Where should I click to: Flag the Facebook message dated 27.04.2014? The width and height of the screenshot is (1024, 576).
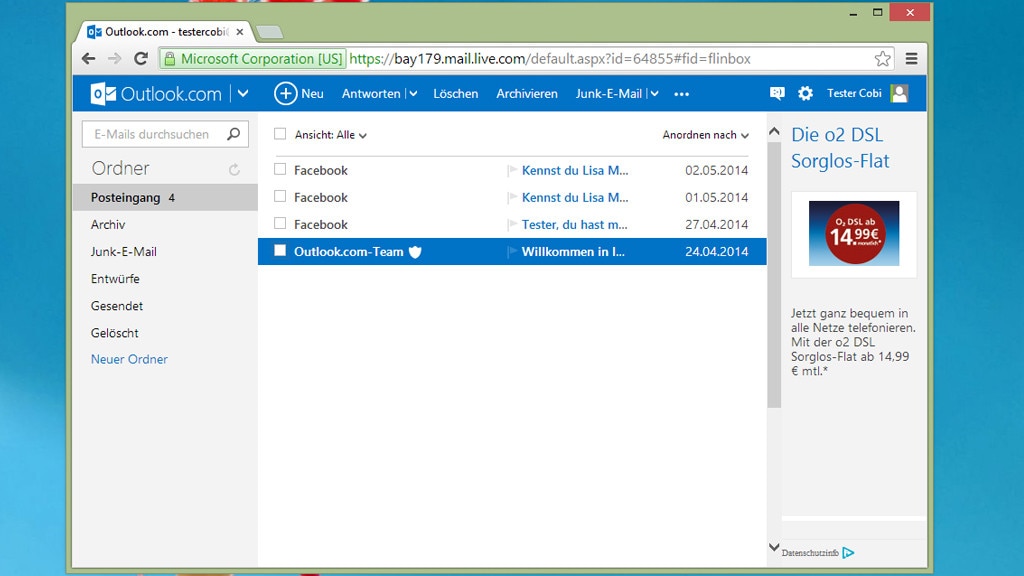513,225
